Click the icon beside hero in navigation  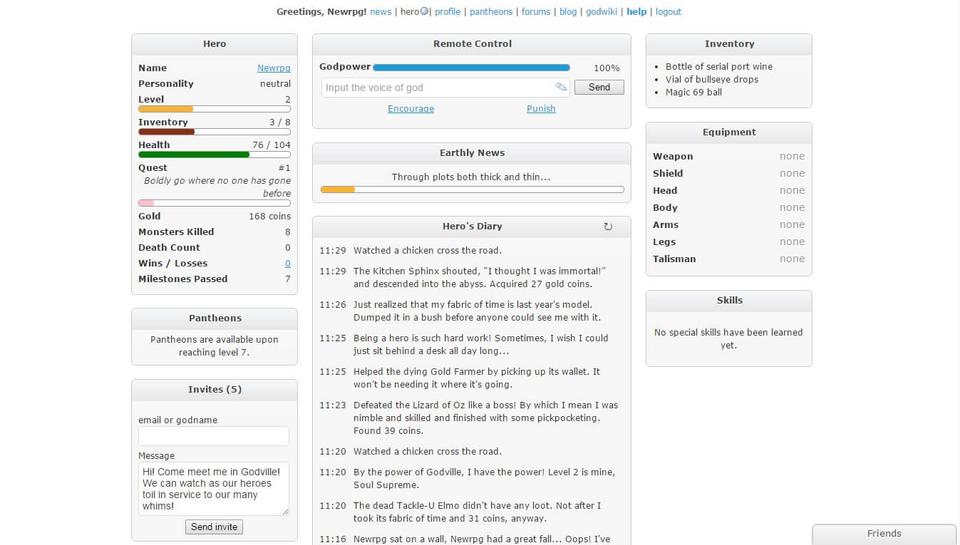425,12
